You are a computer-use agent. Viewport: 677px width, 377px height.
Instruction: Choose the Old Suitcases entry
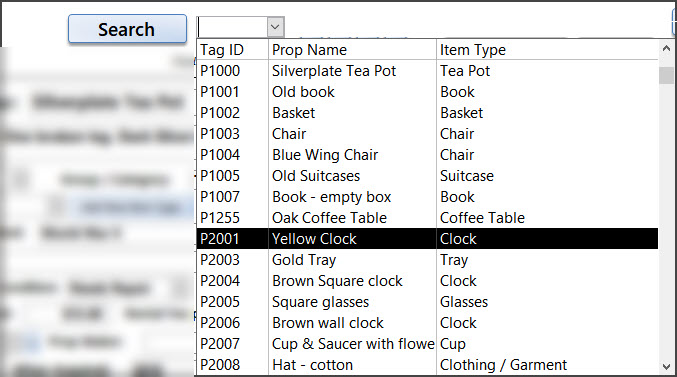(427, 176)
